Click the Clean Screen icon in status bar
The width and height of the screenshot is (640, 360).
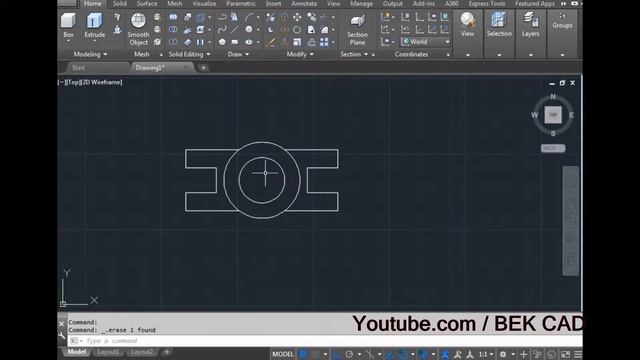pos(565,354)
